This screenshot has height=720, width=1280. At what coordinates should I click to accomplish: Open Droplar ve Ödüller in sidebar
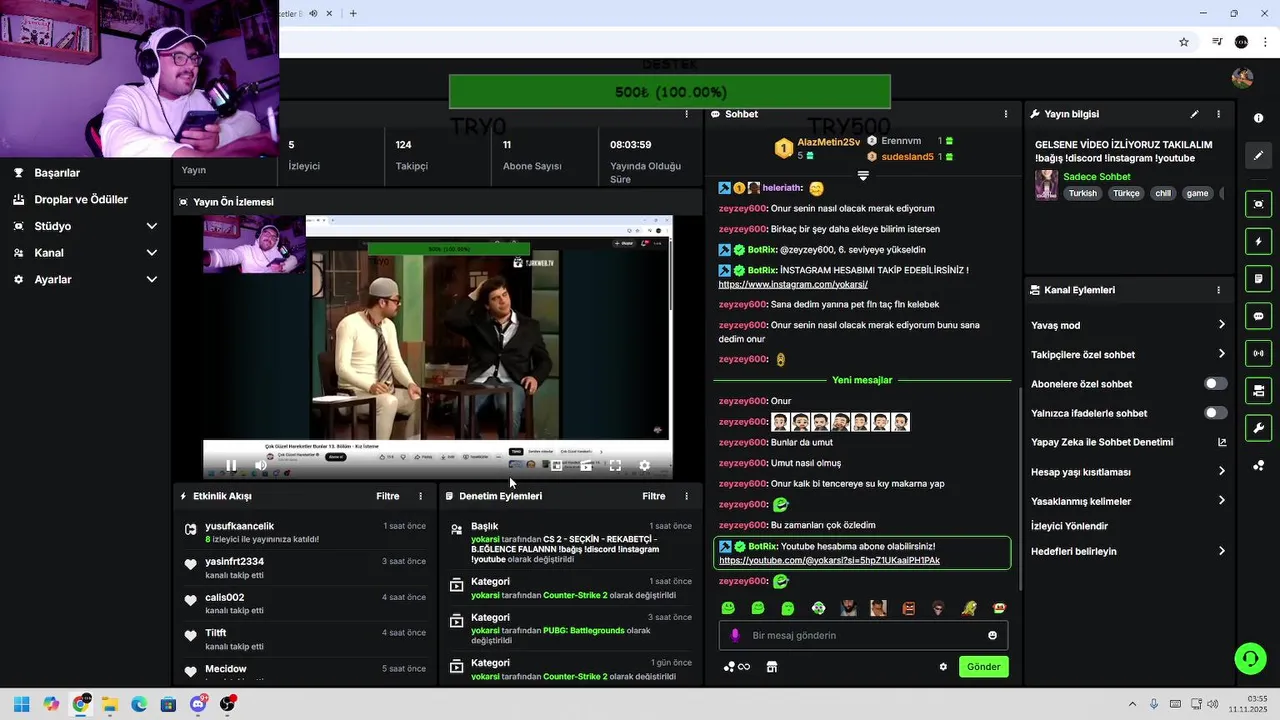click(81, 199)
